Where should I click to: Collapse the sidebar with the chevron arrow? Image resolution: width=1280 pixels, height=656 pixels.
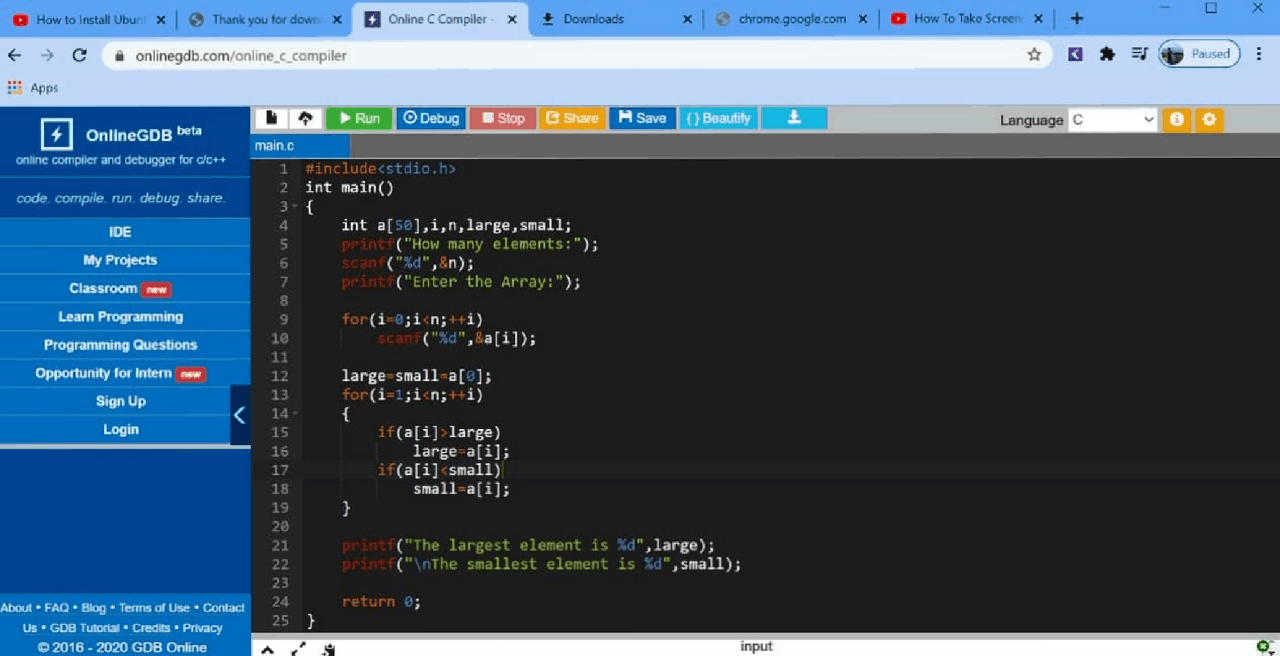[x=239, y=414]
